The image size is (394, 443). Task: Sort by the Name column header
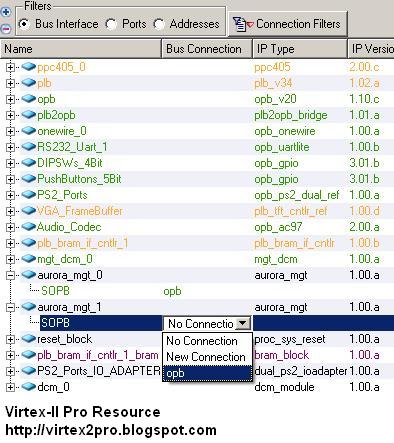point(81,49)
